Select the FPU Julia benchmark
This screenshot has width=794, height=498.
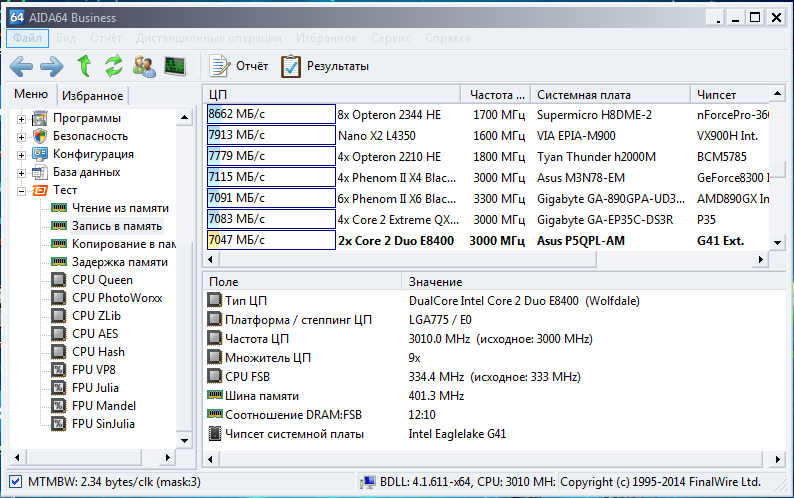click(x=96, y=387)
